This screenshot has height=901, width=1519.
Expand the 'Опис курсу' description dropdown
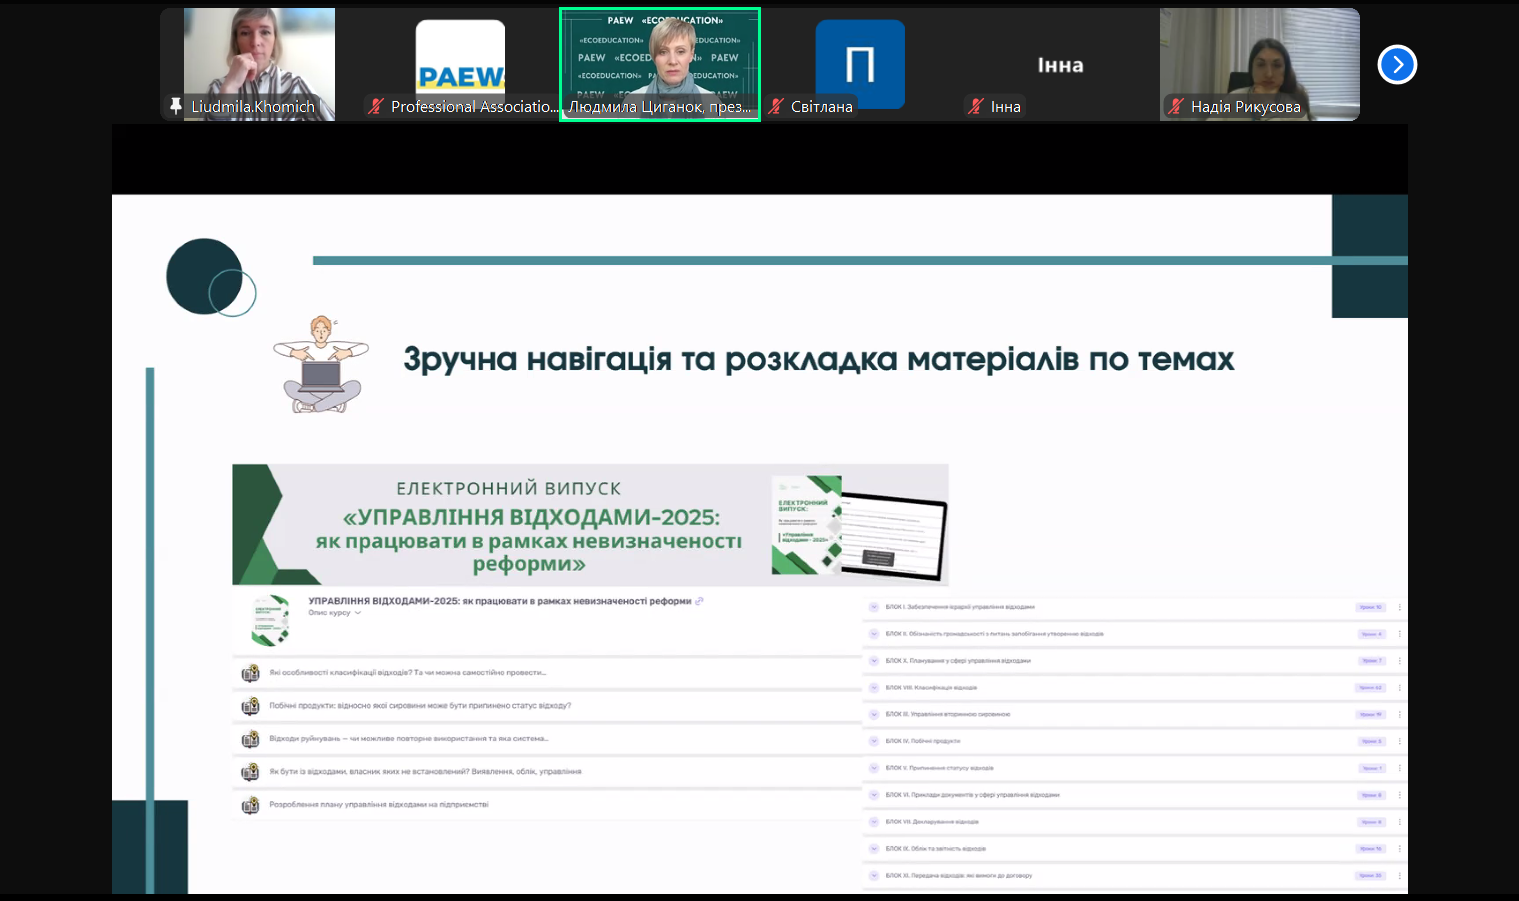point(357,613)
